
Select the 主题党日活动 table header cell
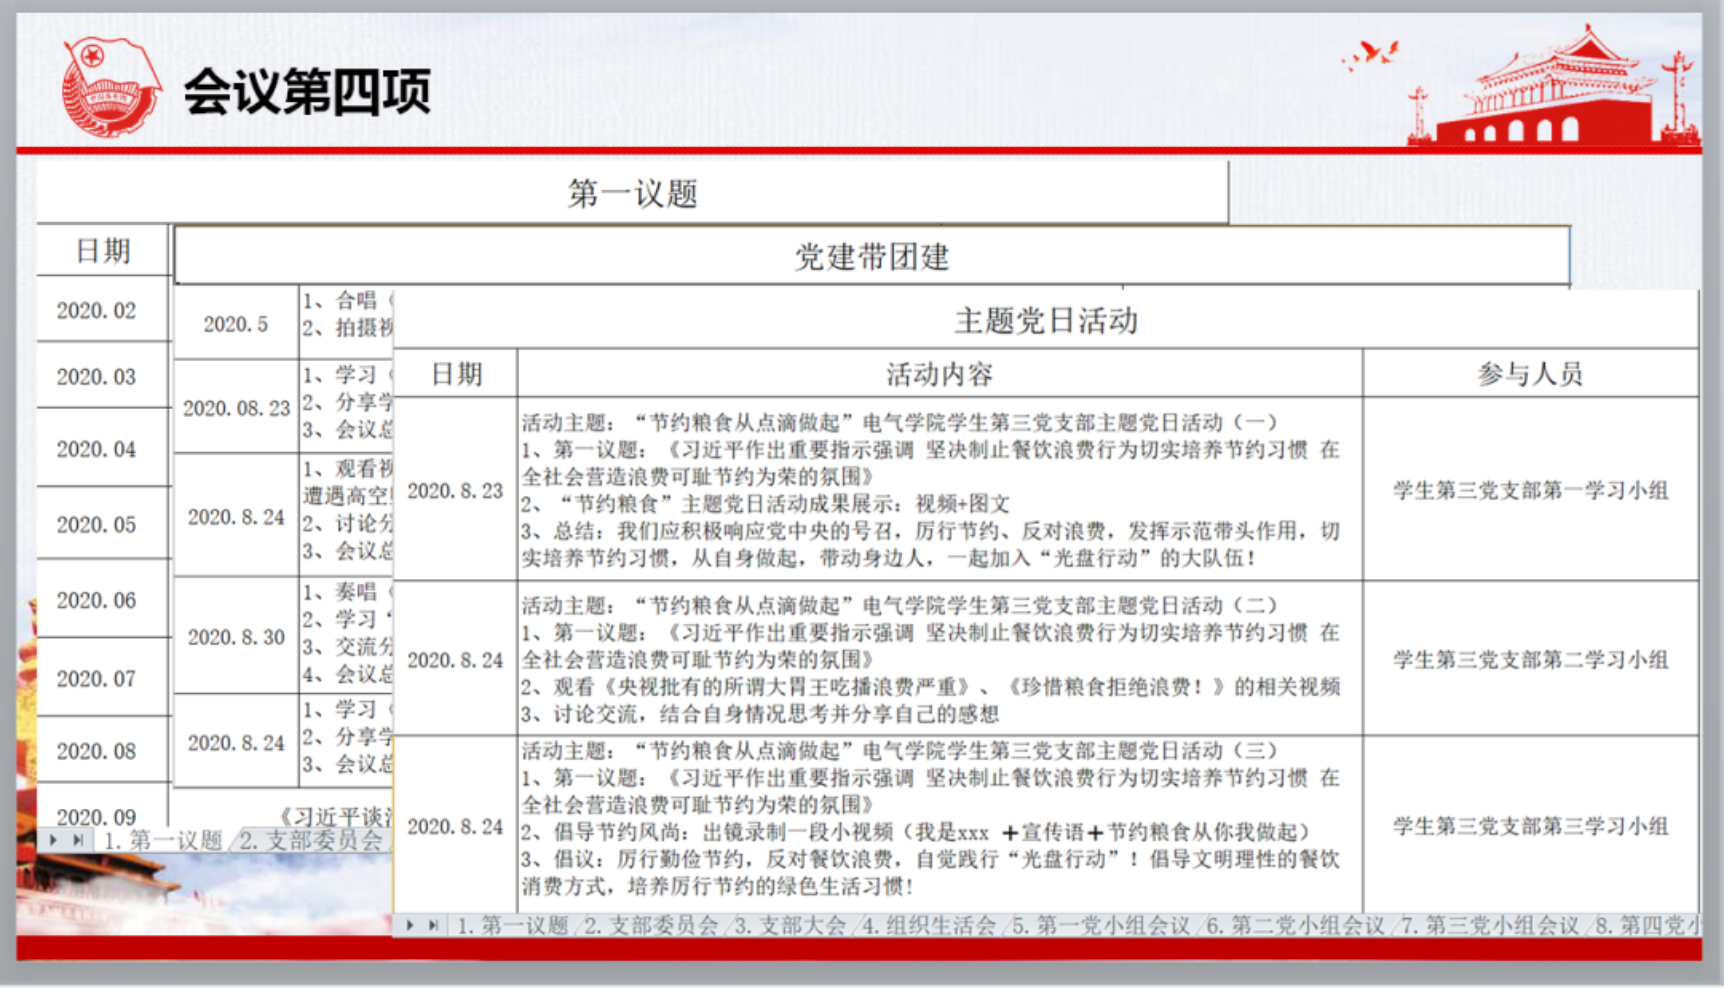pyautogui.click(x=1046, y=321)
